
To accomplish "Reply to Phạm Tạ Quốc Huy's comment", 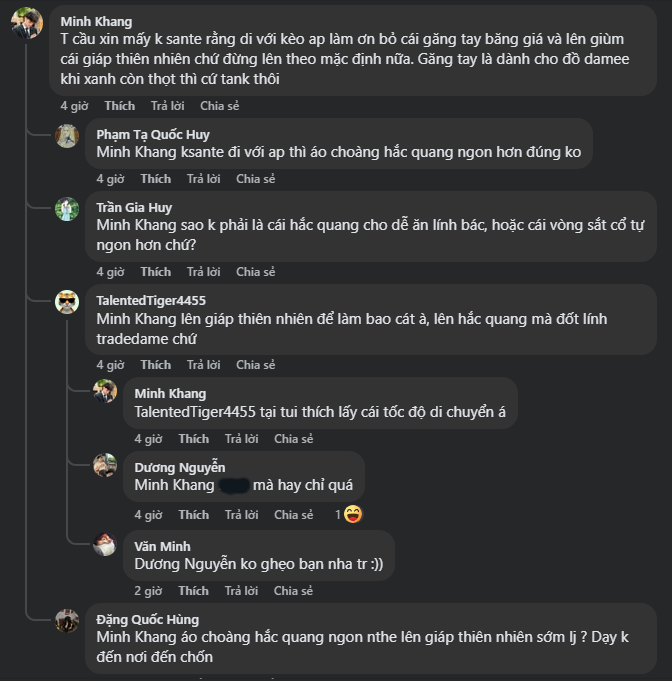I will [205, 179].
